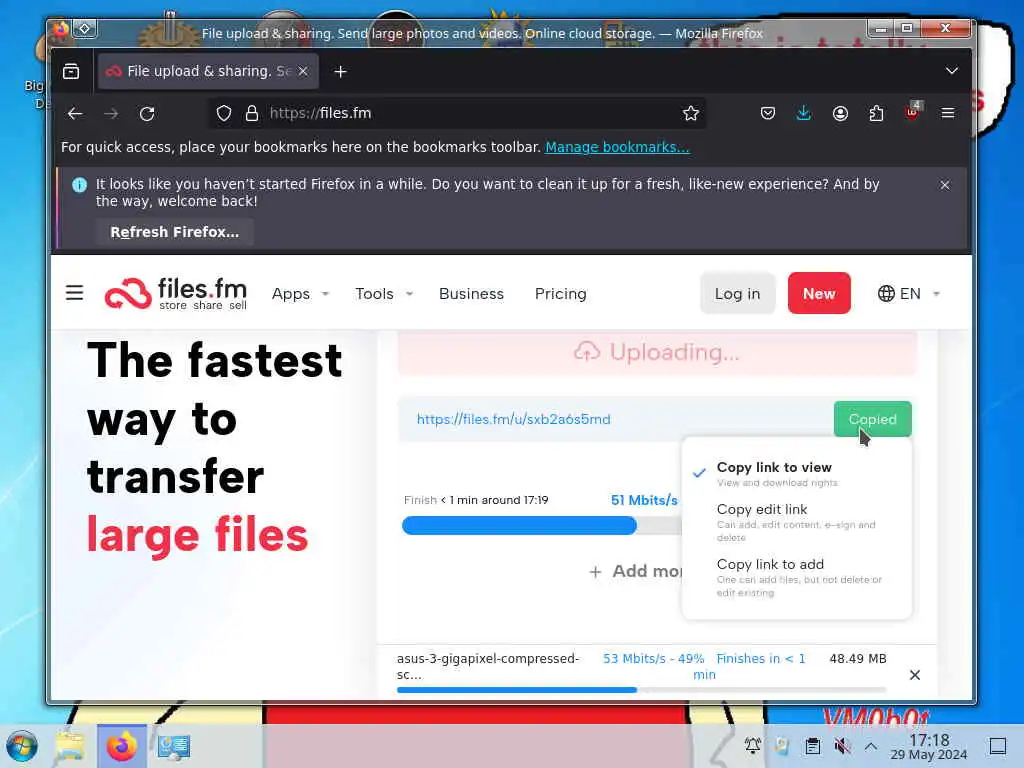Open the Pricing page
This screenshot has width=1024, height=768.
(560, 294)
